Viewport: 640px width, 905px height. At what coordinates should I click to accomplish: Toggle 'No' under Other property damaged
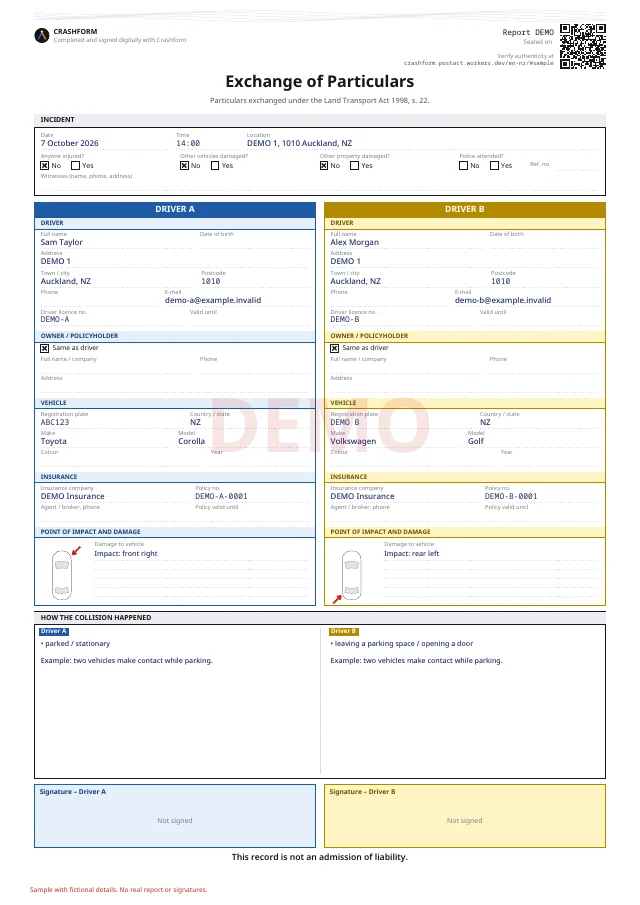[324, 166]
